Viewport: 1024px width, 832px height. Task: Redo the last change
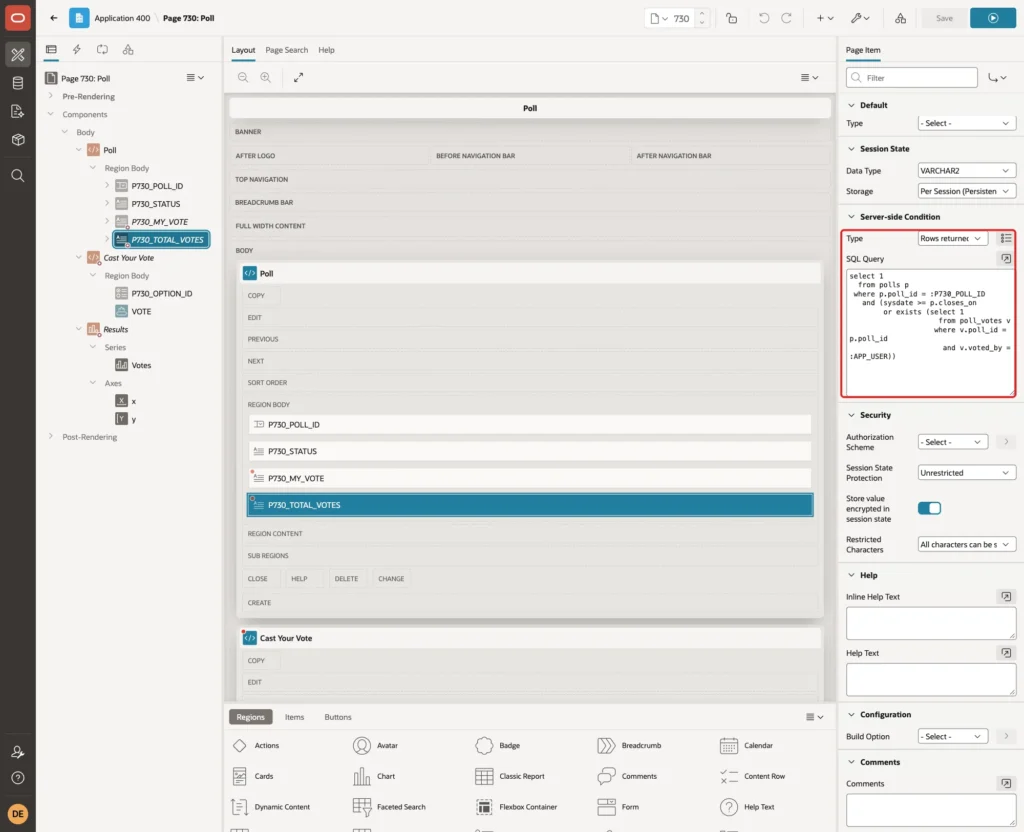click(786, 18)
